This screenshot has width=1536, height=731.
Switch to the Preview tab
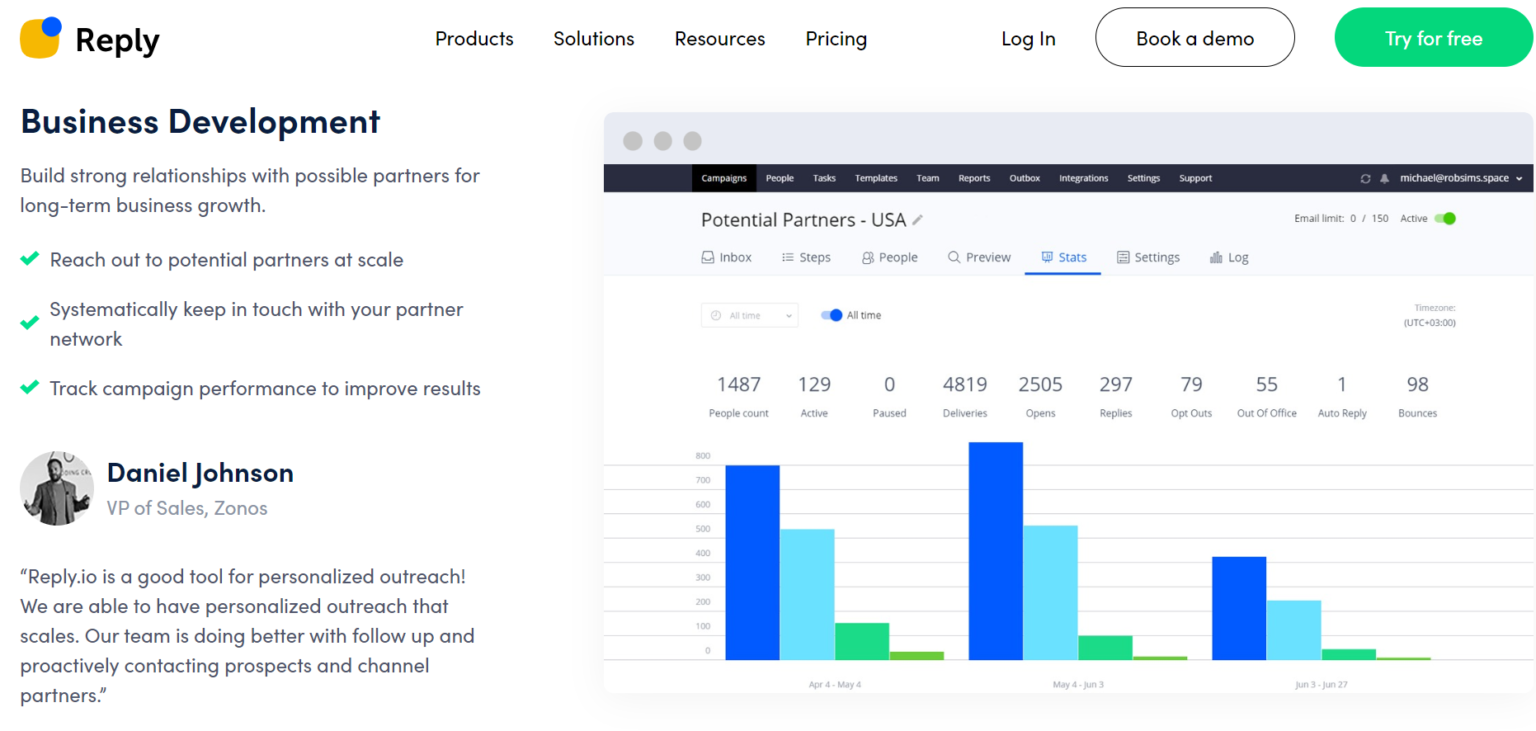tap(979, 257)
